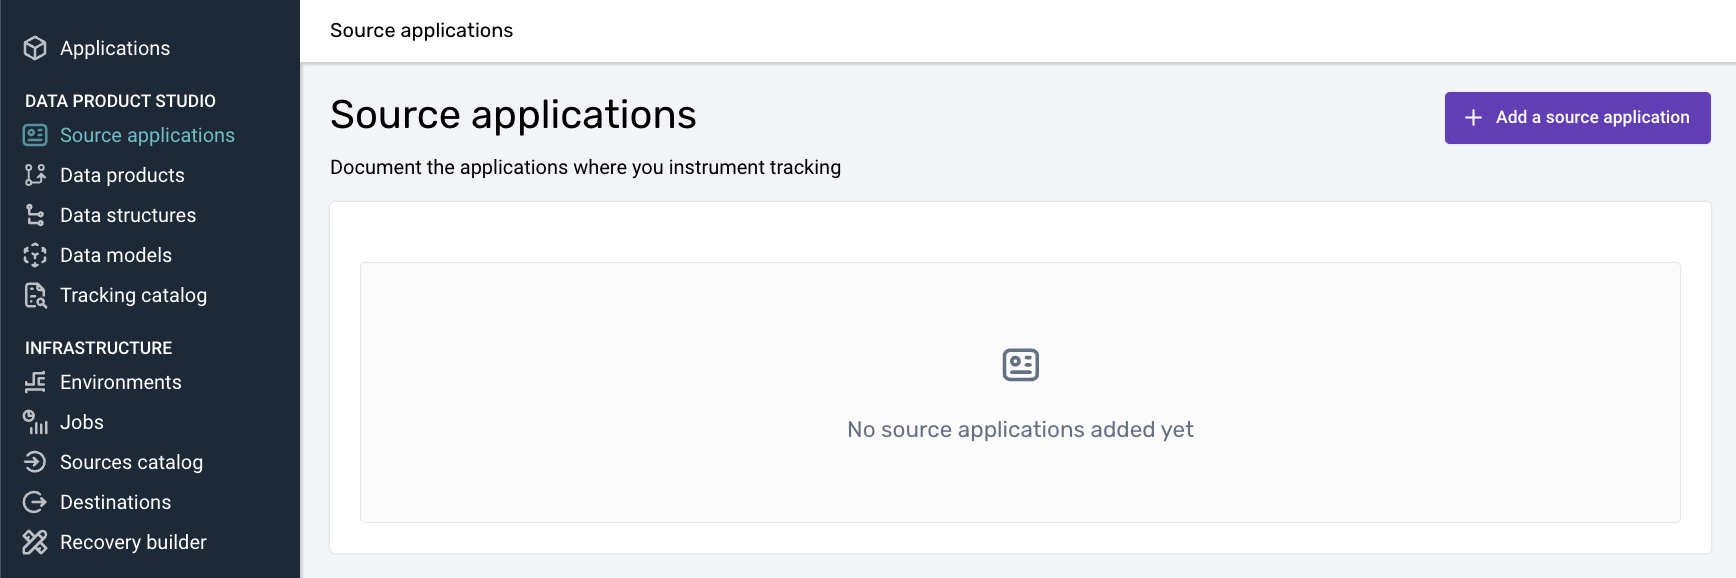Click the Data structures hierarchy icon

35,215
